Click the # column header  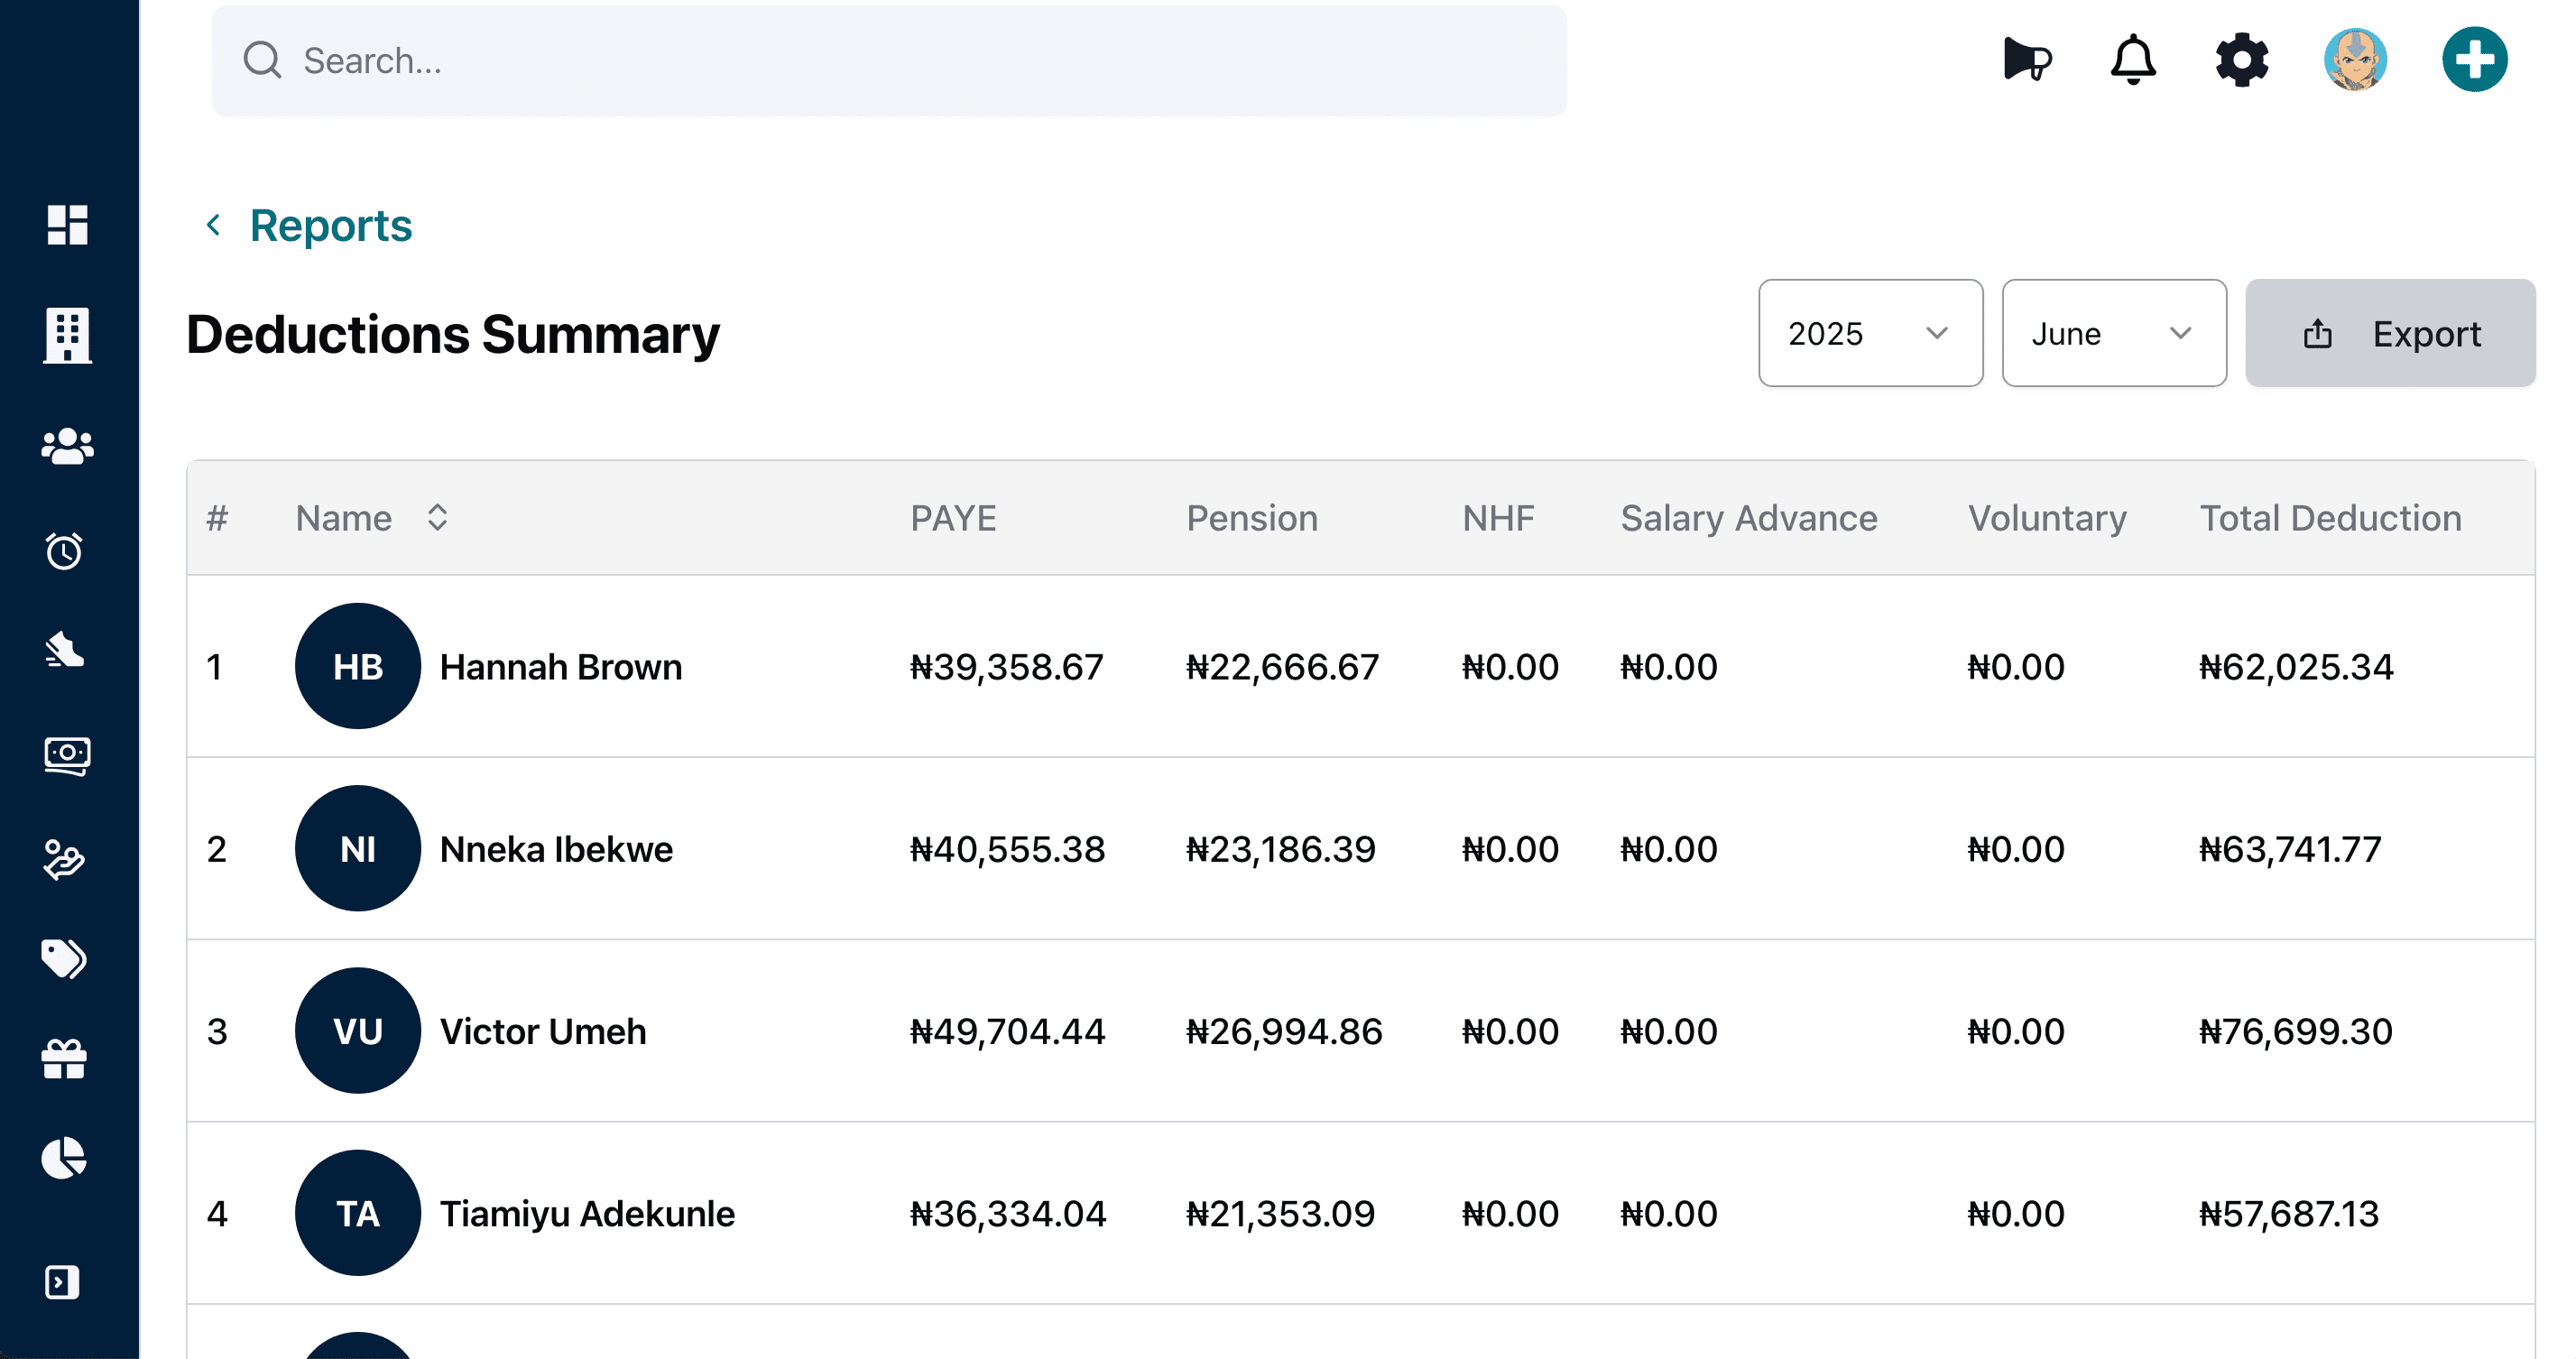click(217, 518)
